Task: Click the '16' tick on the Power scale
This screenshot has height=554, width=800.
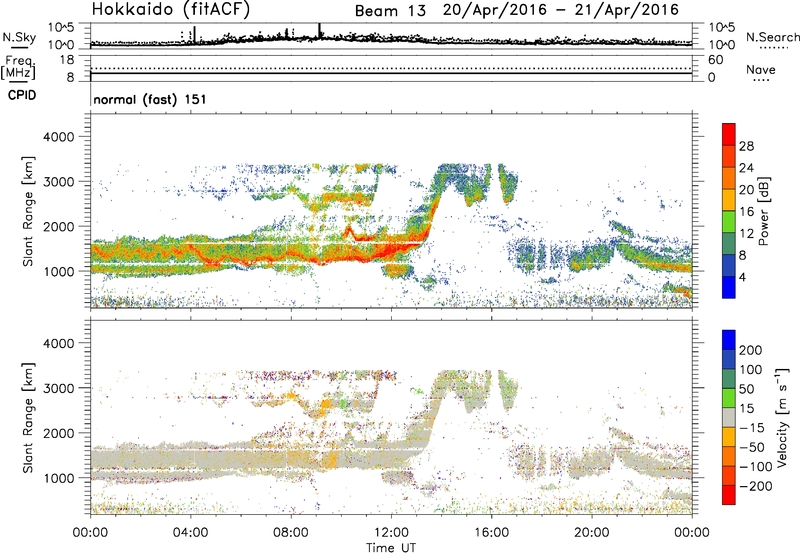Action: pyautogui.click(x=746, y=212)
